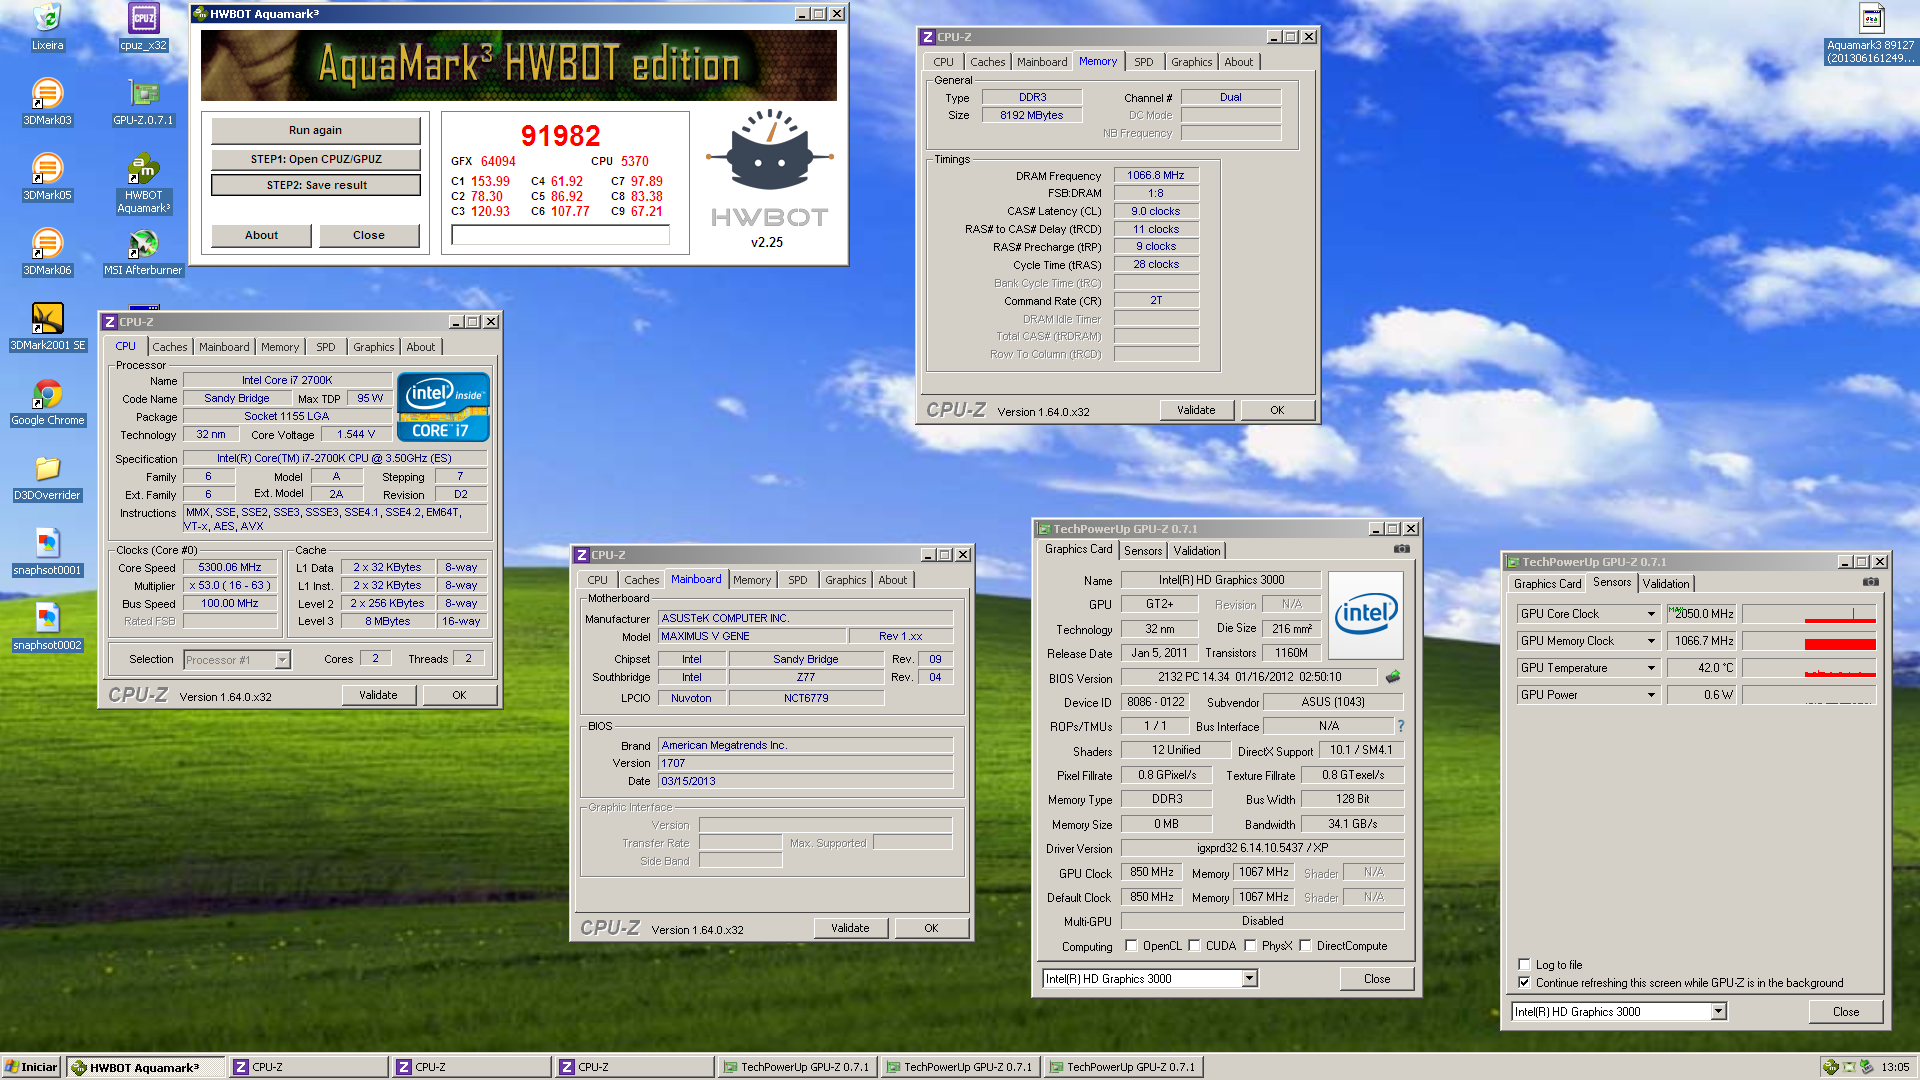Click STEP1: Open CPUZ/GPUZ button
1920x1080 pixels.
click(x=315, y=159)
